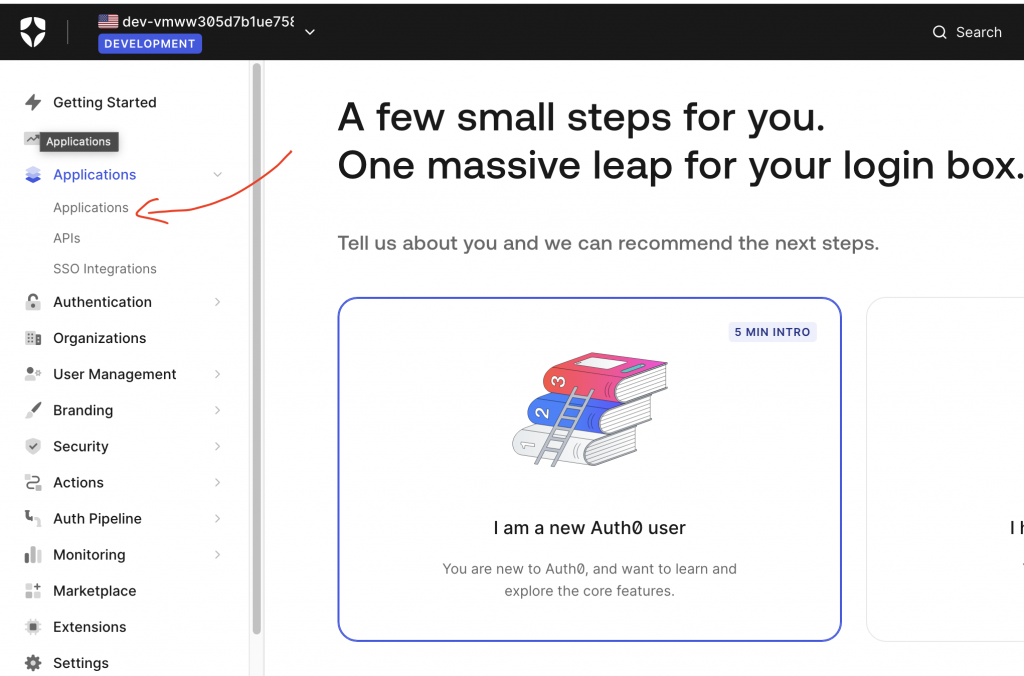1024x676 pixels.
Task: Open the tenant switcher dropdown arrow
Action: (x=310, y=32)
